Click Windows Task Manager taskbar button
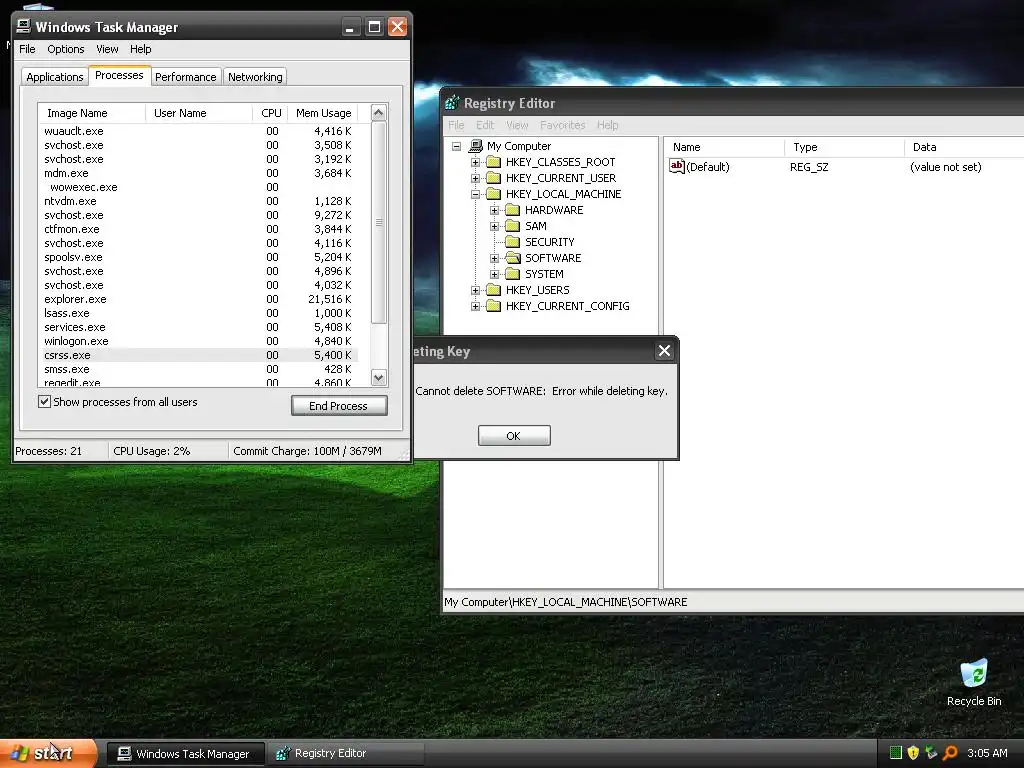 pyautogui.click(x=185, y=754)
